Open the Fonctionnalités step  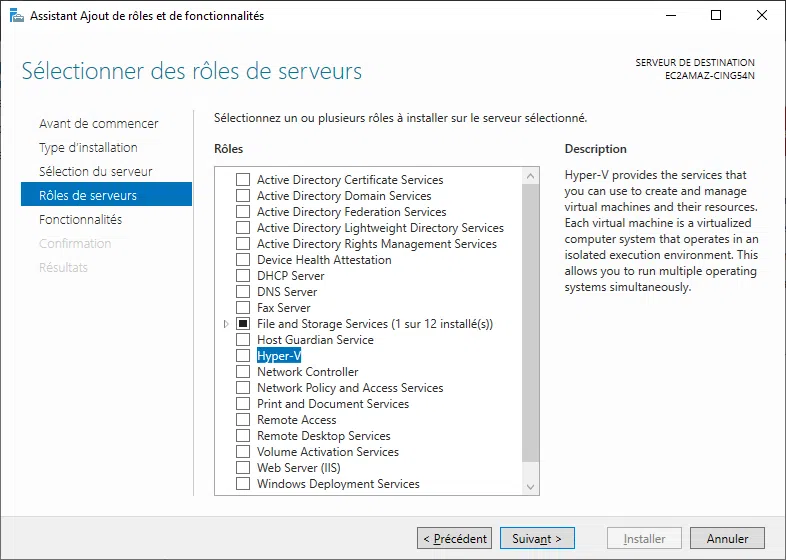tap(80, 220)
